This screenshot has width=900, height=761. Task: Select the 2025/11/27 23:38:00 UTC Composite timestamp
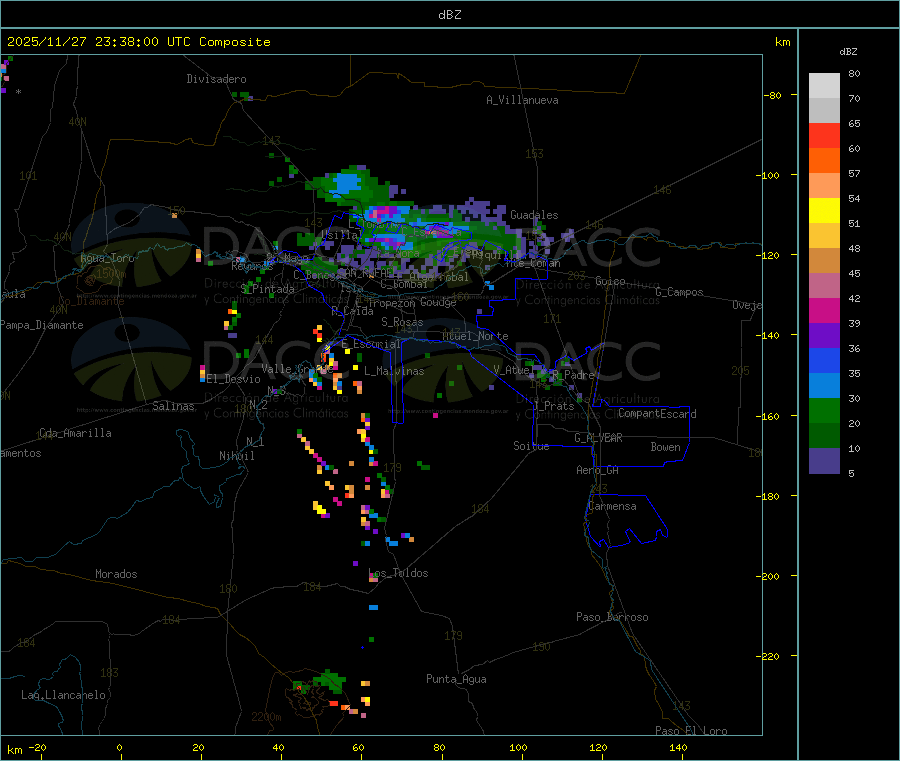pyautogui.click(x=138, y=42)
